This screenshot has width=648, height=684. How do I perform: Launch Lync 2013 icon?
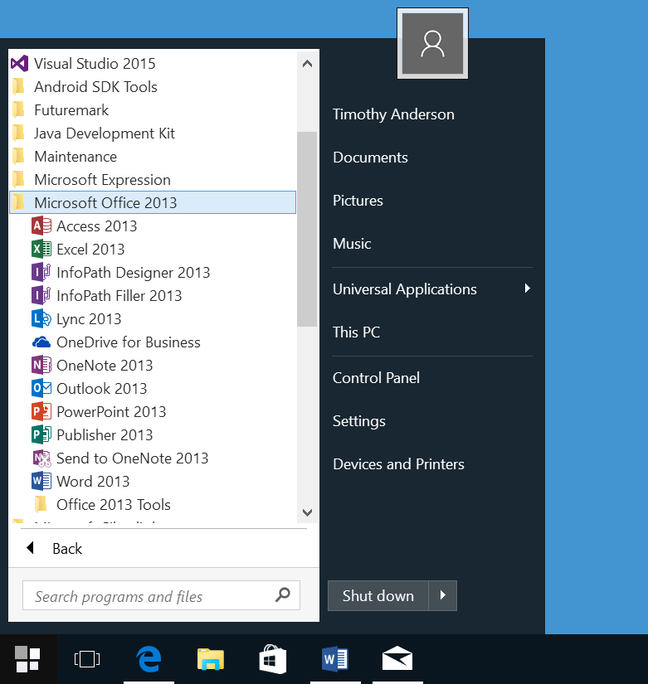pos(41,319)
